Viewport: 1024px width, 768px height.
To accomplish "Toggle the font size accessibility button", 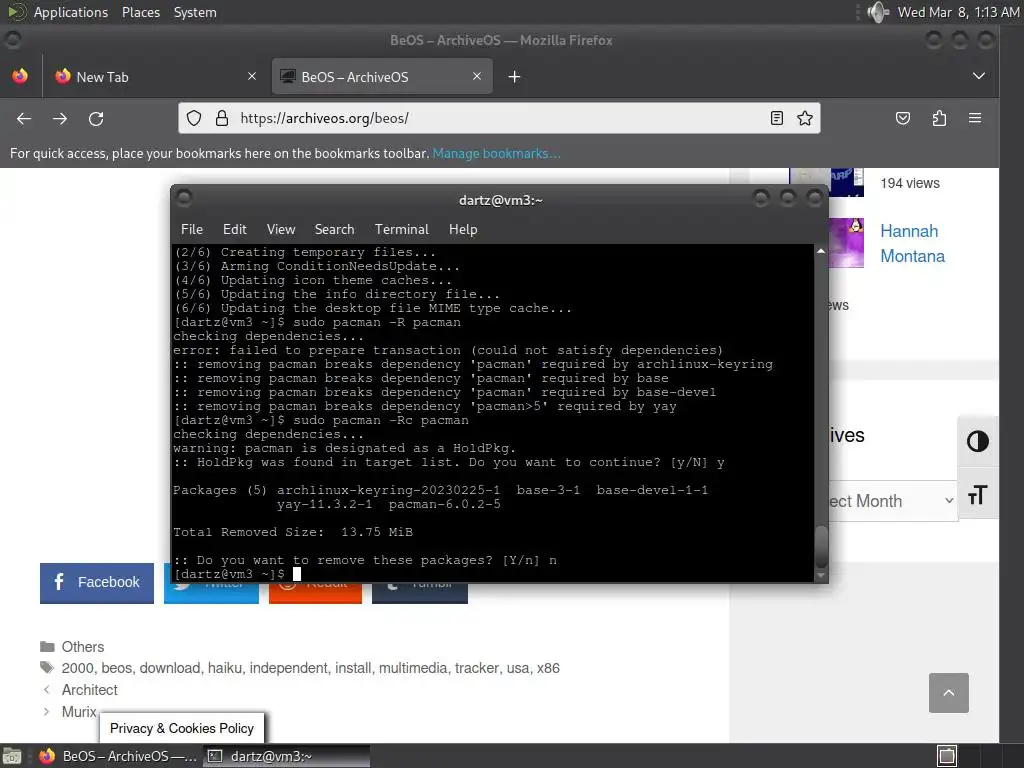I will [x=978, y=495].
